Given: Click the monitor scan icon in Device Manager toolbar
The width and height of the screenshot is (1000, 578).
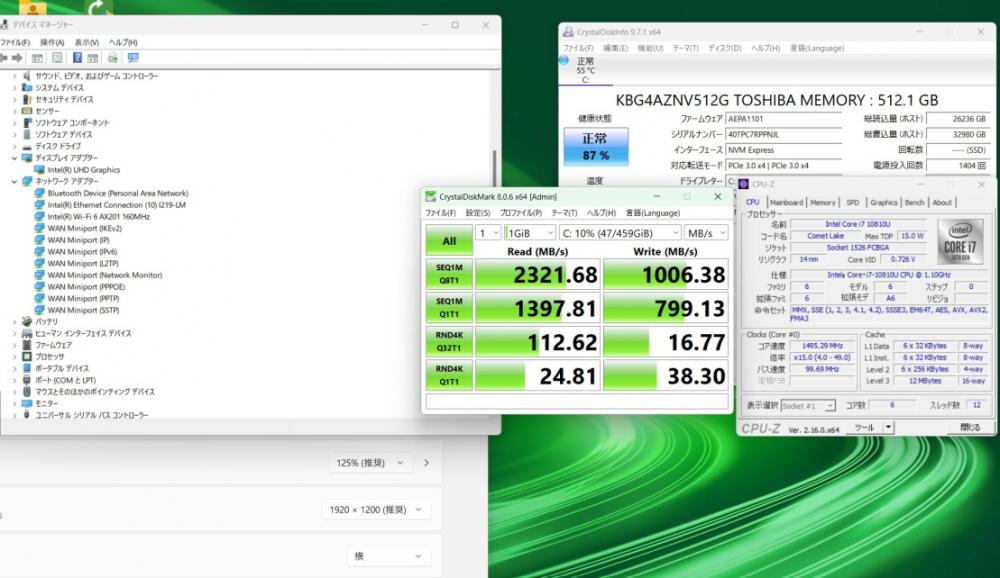Looking at the screenshot, I should click(133, 58).
